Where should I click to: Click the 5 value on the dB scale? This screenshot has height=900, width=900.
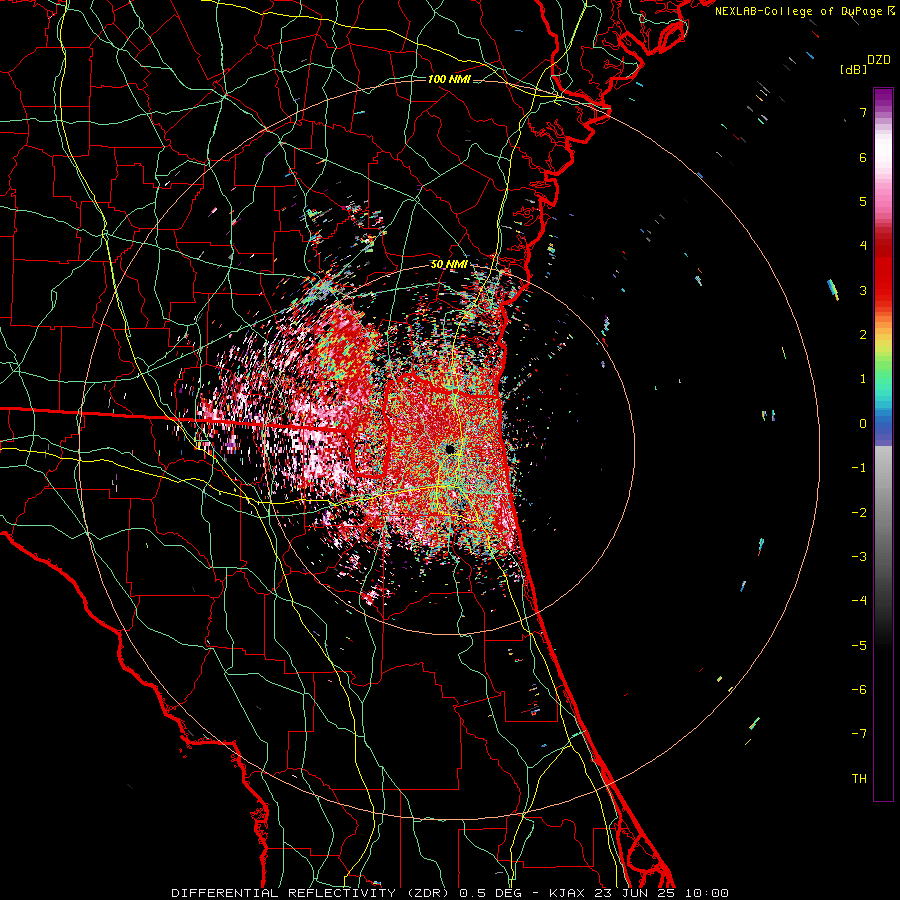(863, 201)
